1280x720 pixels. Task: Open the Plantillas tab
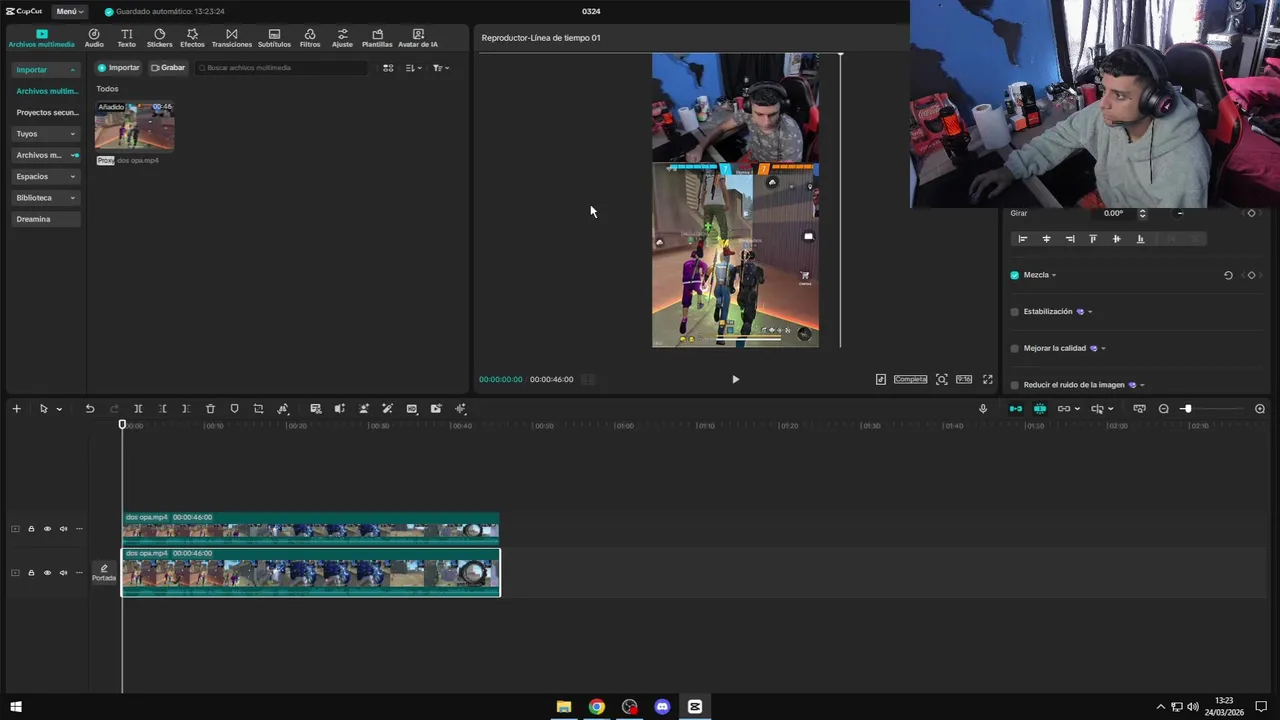tap(377, 38)
